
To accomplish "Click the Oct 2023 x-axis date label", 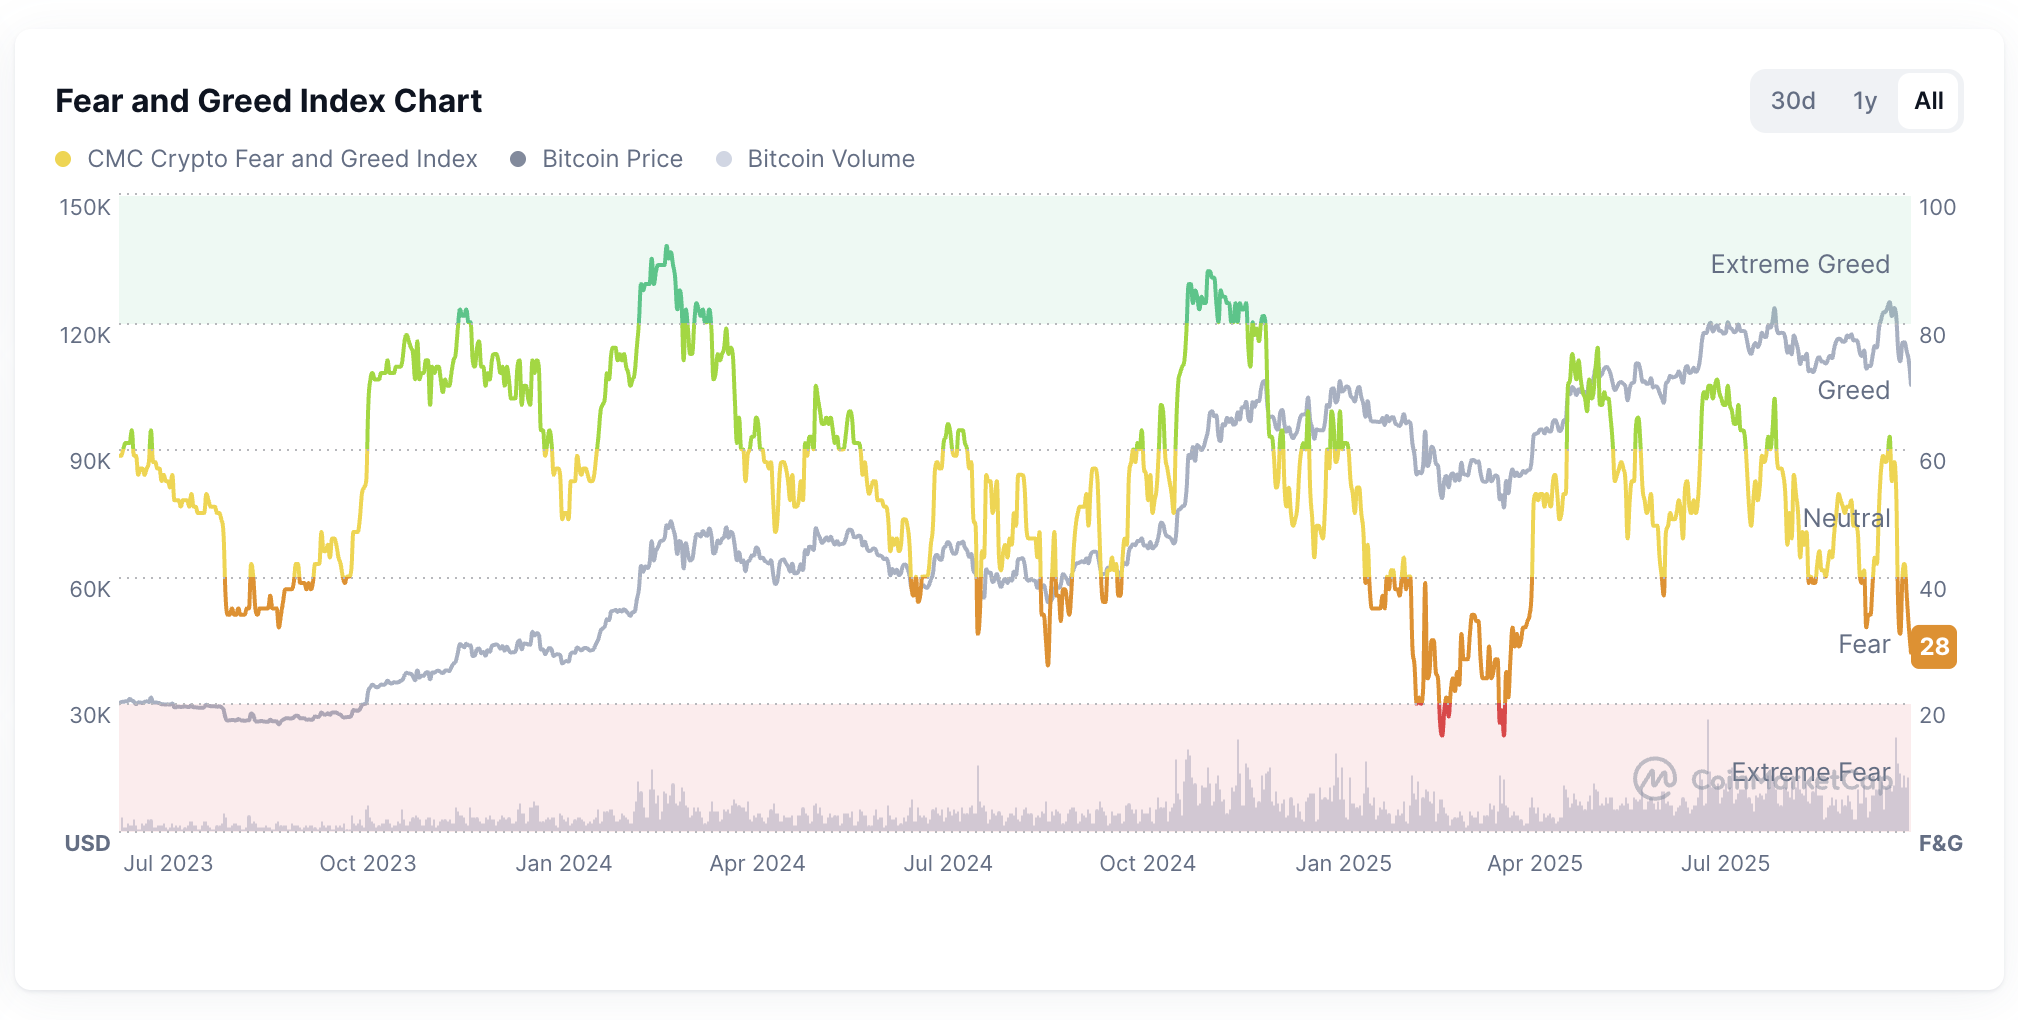I will [x=367, y=863].
